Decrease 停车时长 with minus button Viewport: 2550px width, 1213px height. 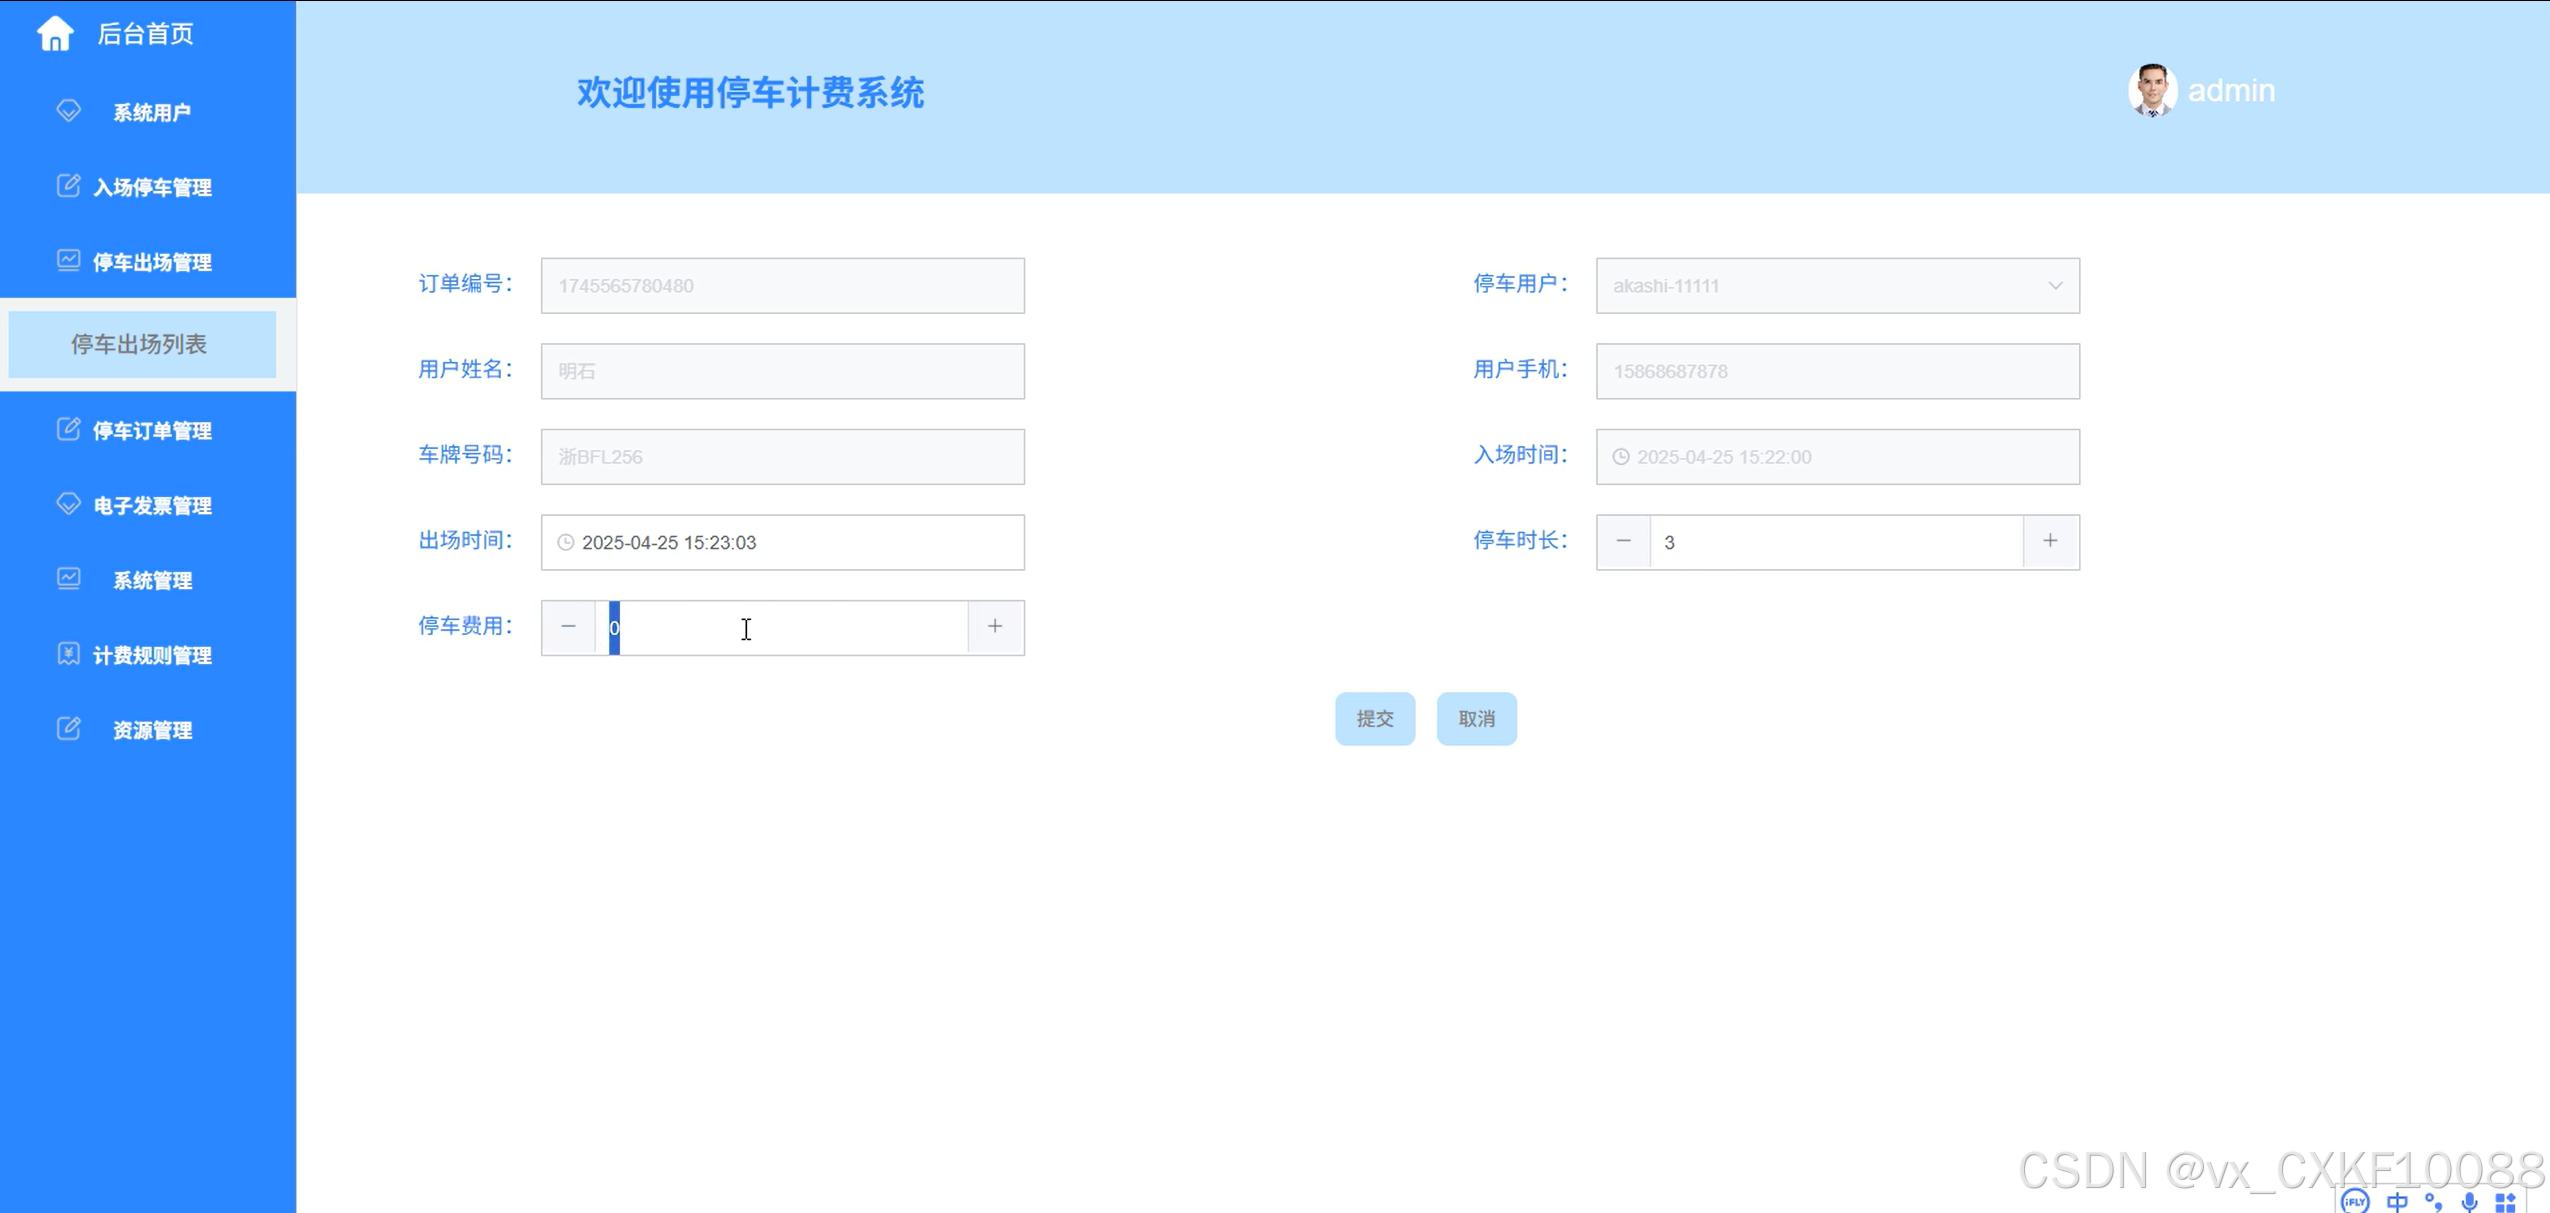point(1623,541)
